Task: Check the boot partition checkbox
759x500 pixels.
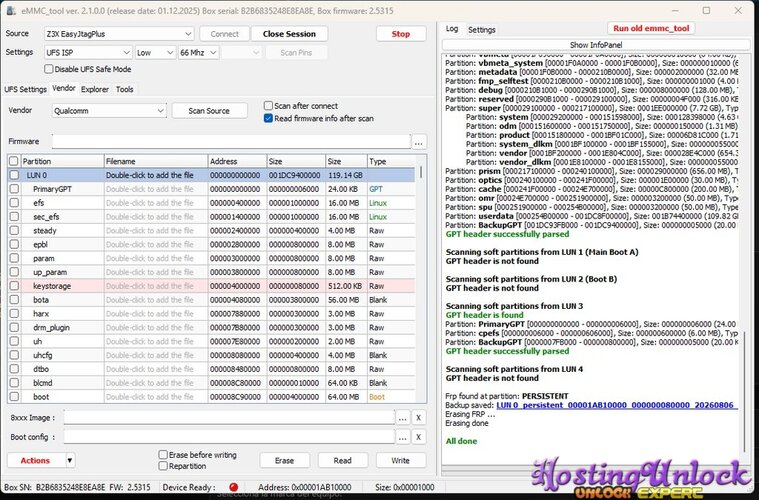Action: pyautogui.click(x=14, y=396)
